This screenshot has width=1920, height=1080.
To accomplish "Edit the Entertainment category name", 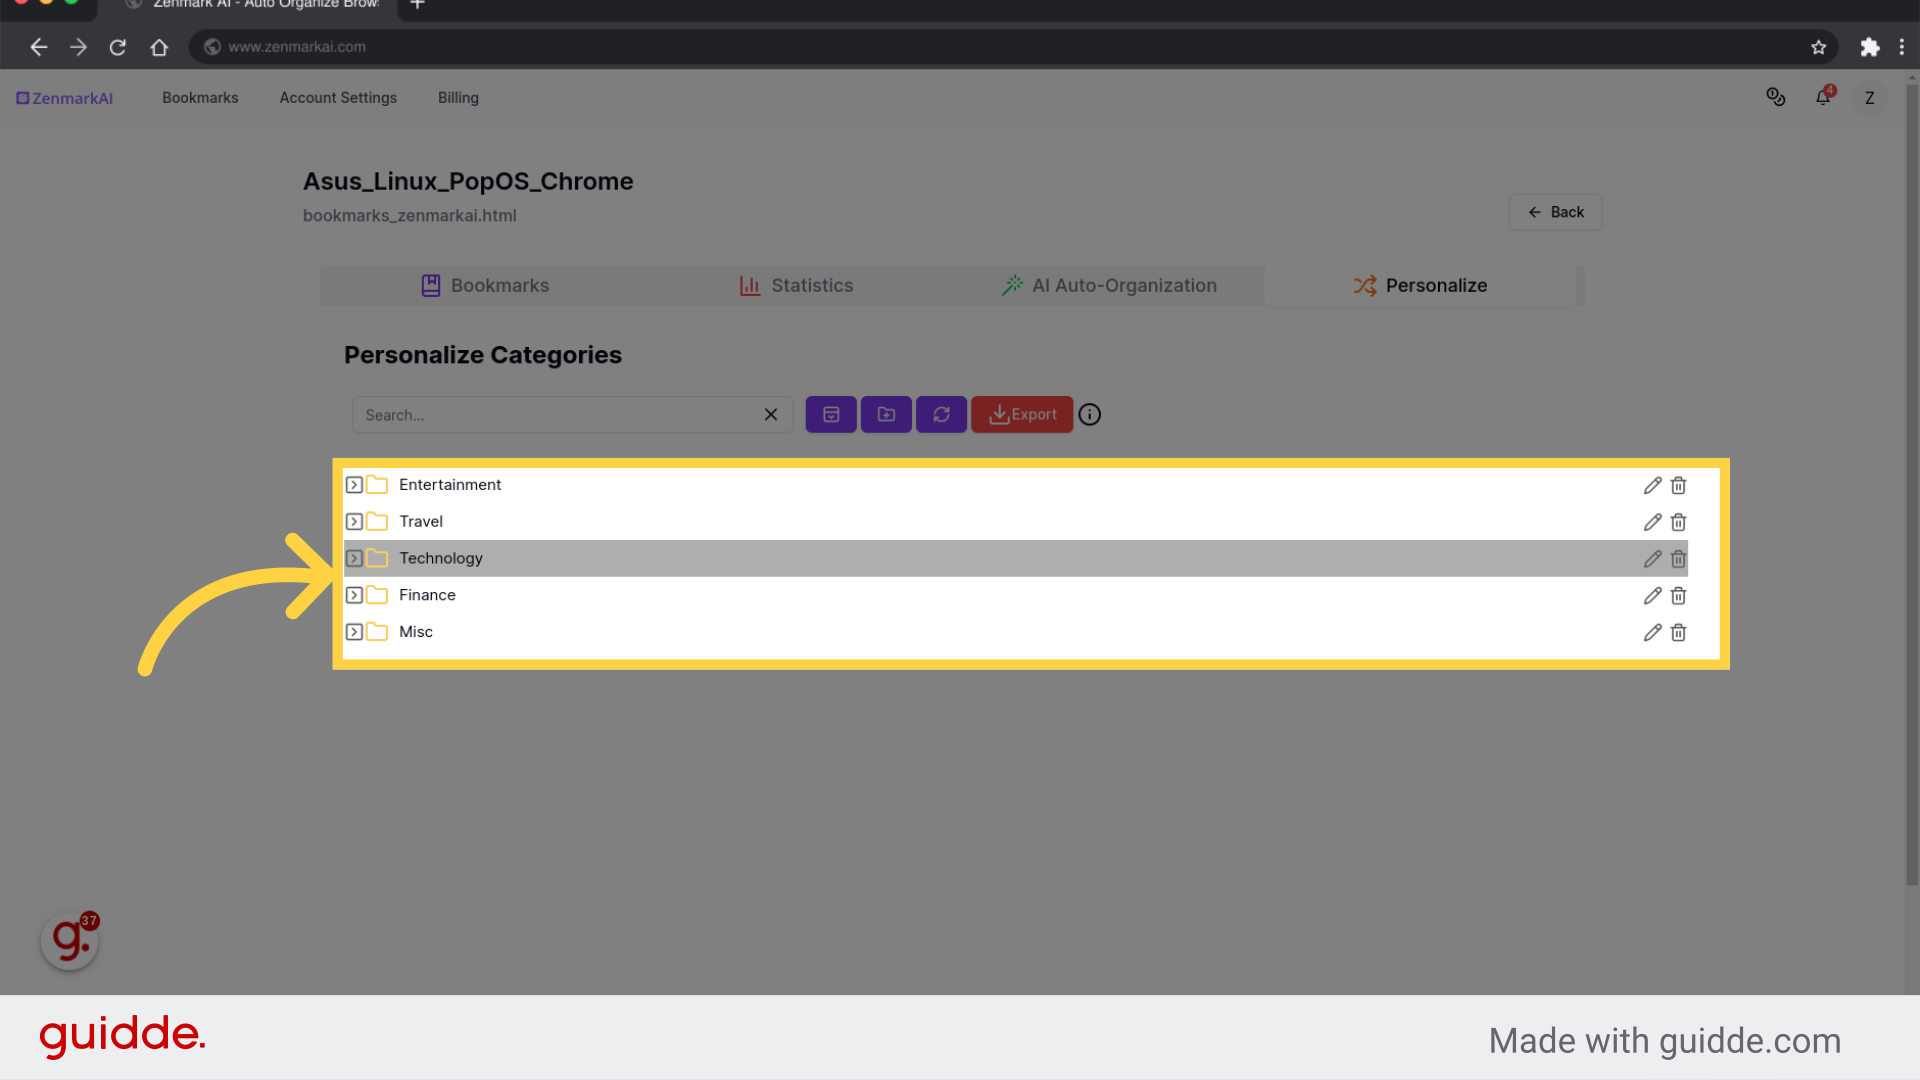I will (x=1652, y=485).
